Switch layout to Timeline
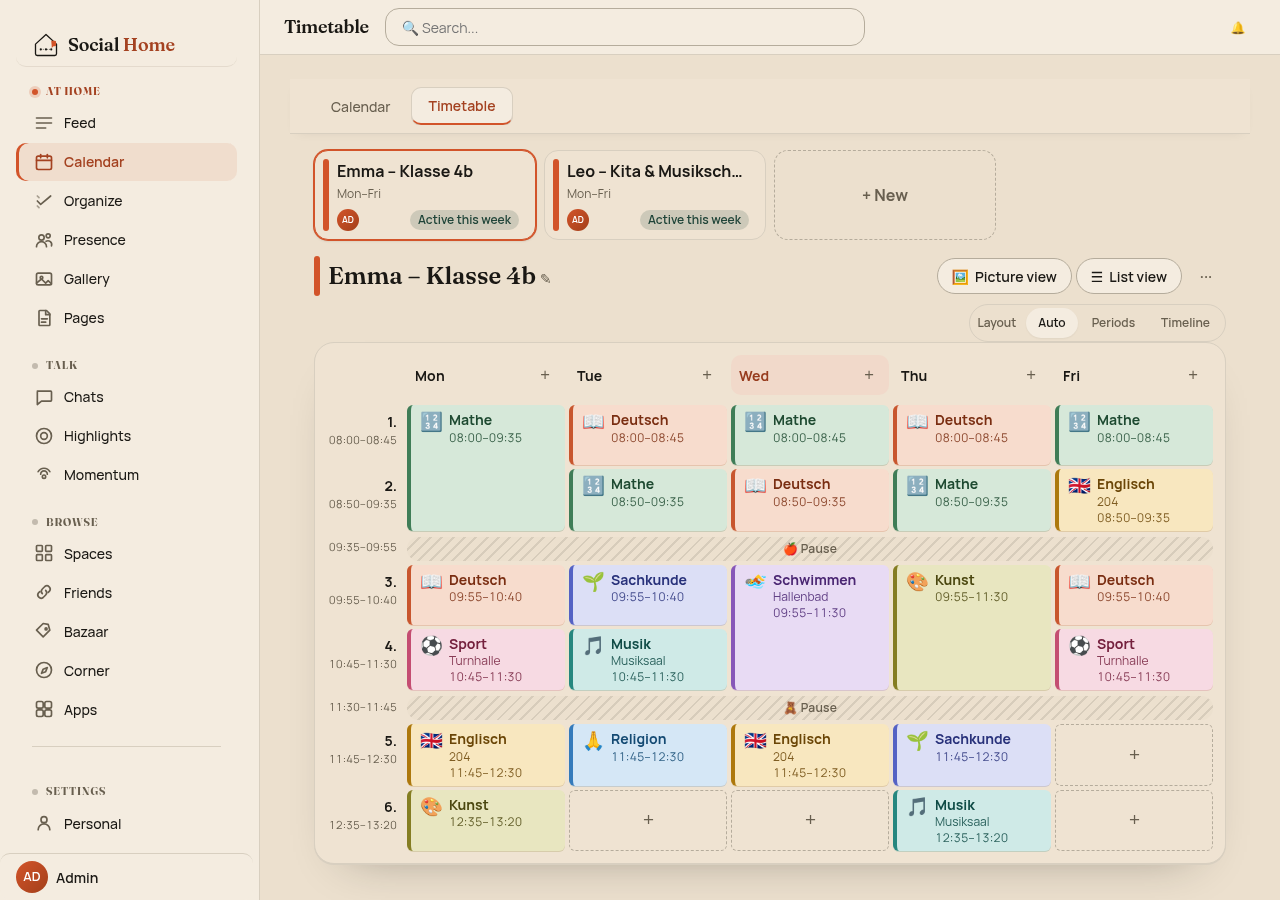 pyautogui.click(x=1185, y=323)
